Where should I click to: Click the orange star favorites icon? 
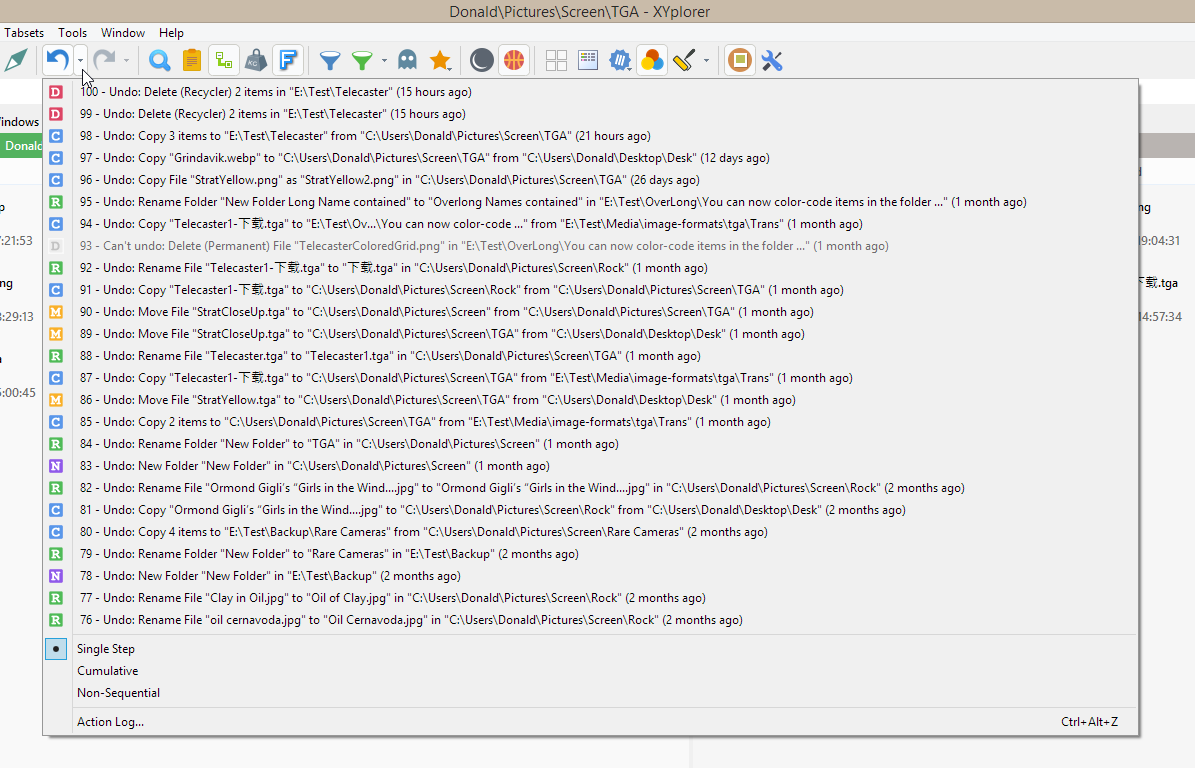tap(440, 61)
